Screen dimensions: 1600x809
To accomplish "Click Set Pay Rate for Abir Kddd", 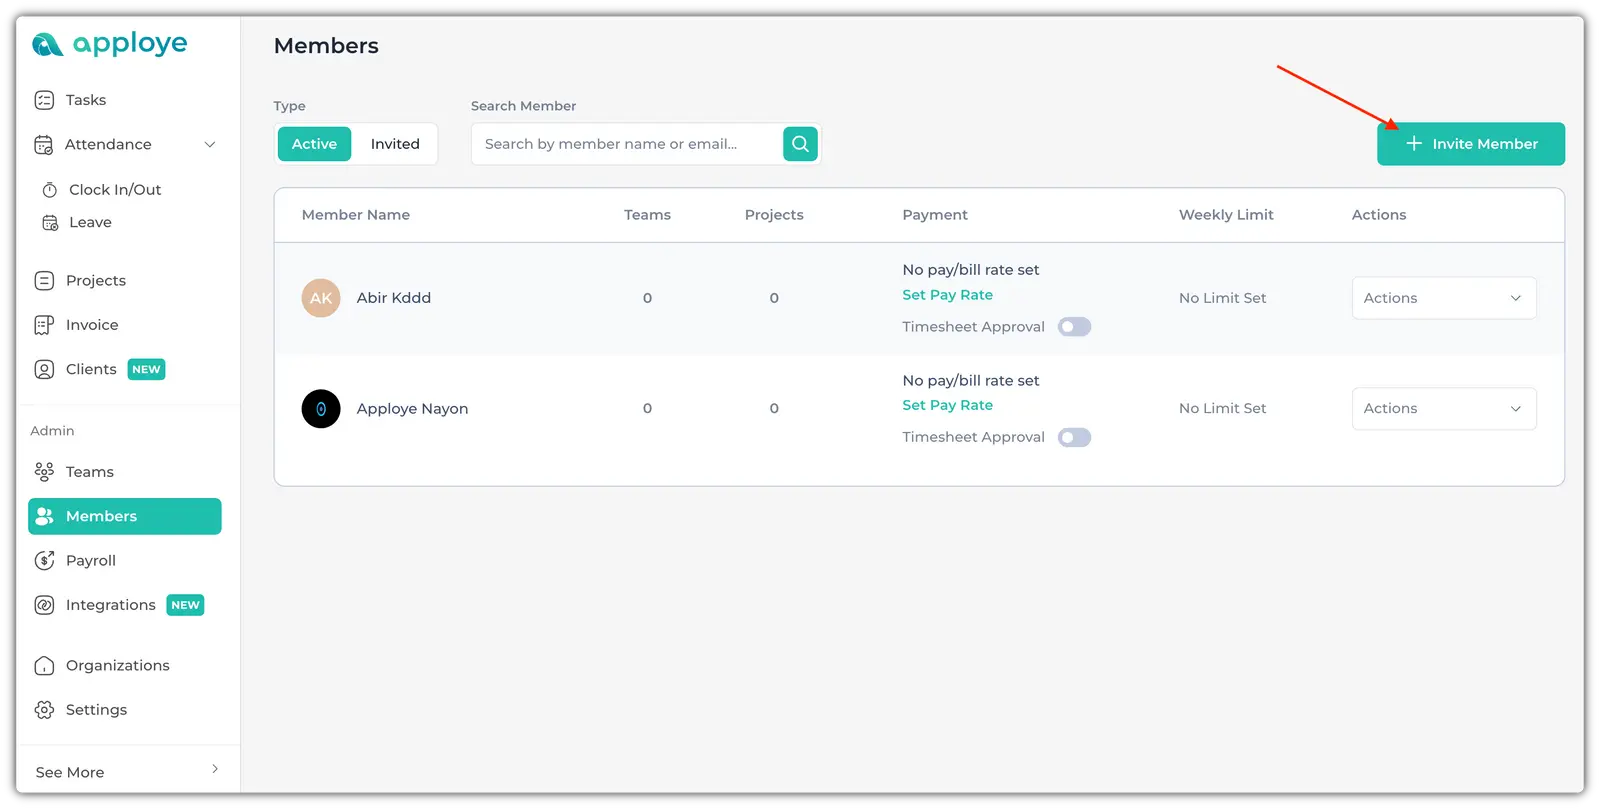I will 947,295.
